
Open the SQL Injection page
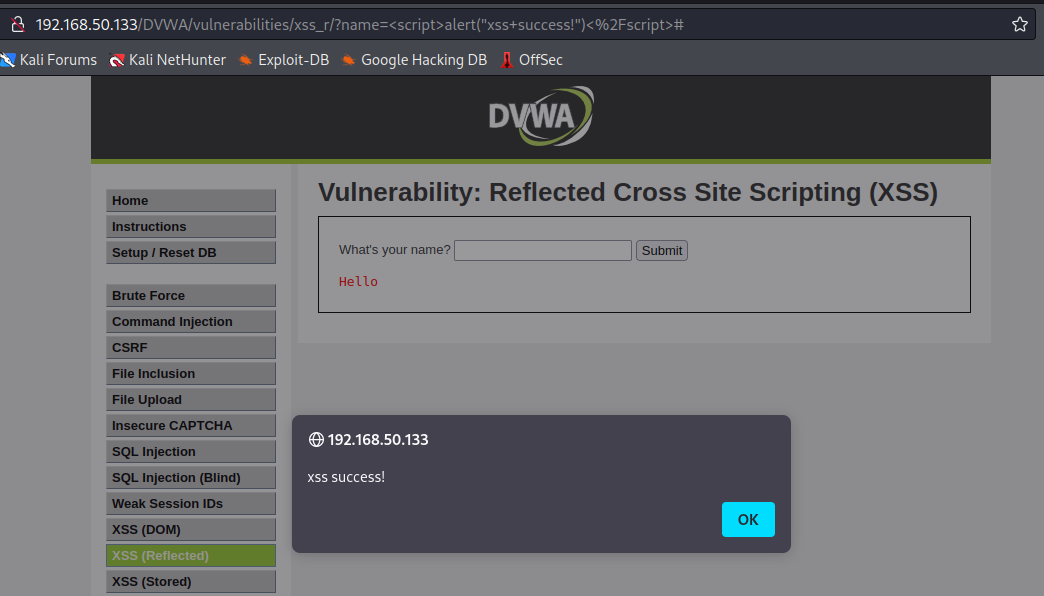[190, 451]
